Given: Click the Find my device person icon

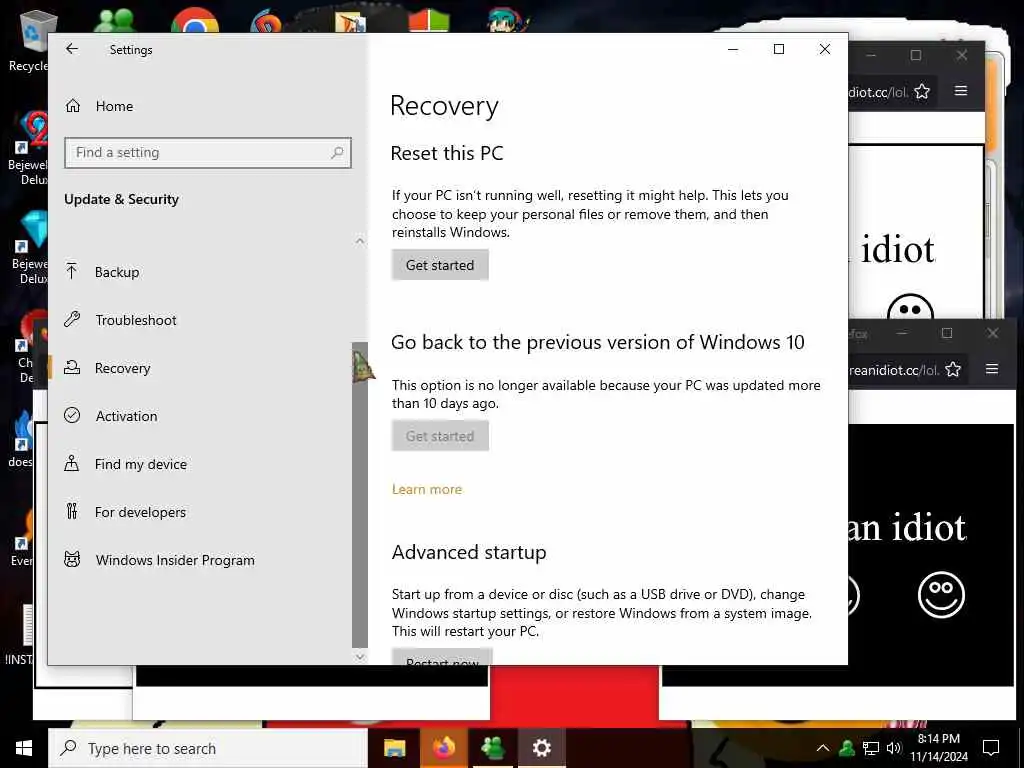Looking at the screenshot, I should [x=72, y=464].
